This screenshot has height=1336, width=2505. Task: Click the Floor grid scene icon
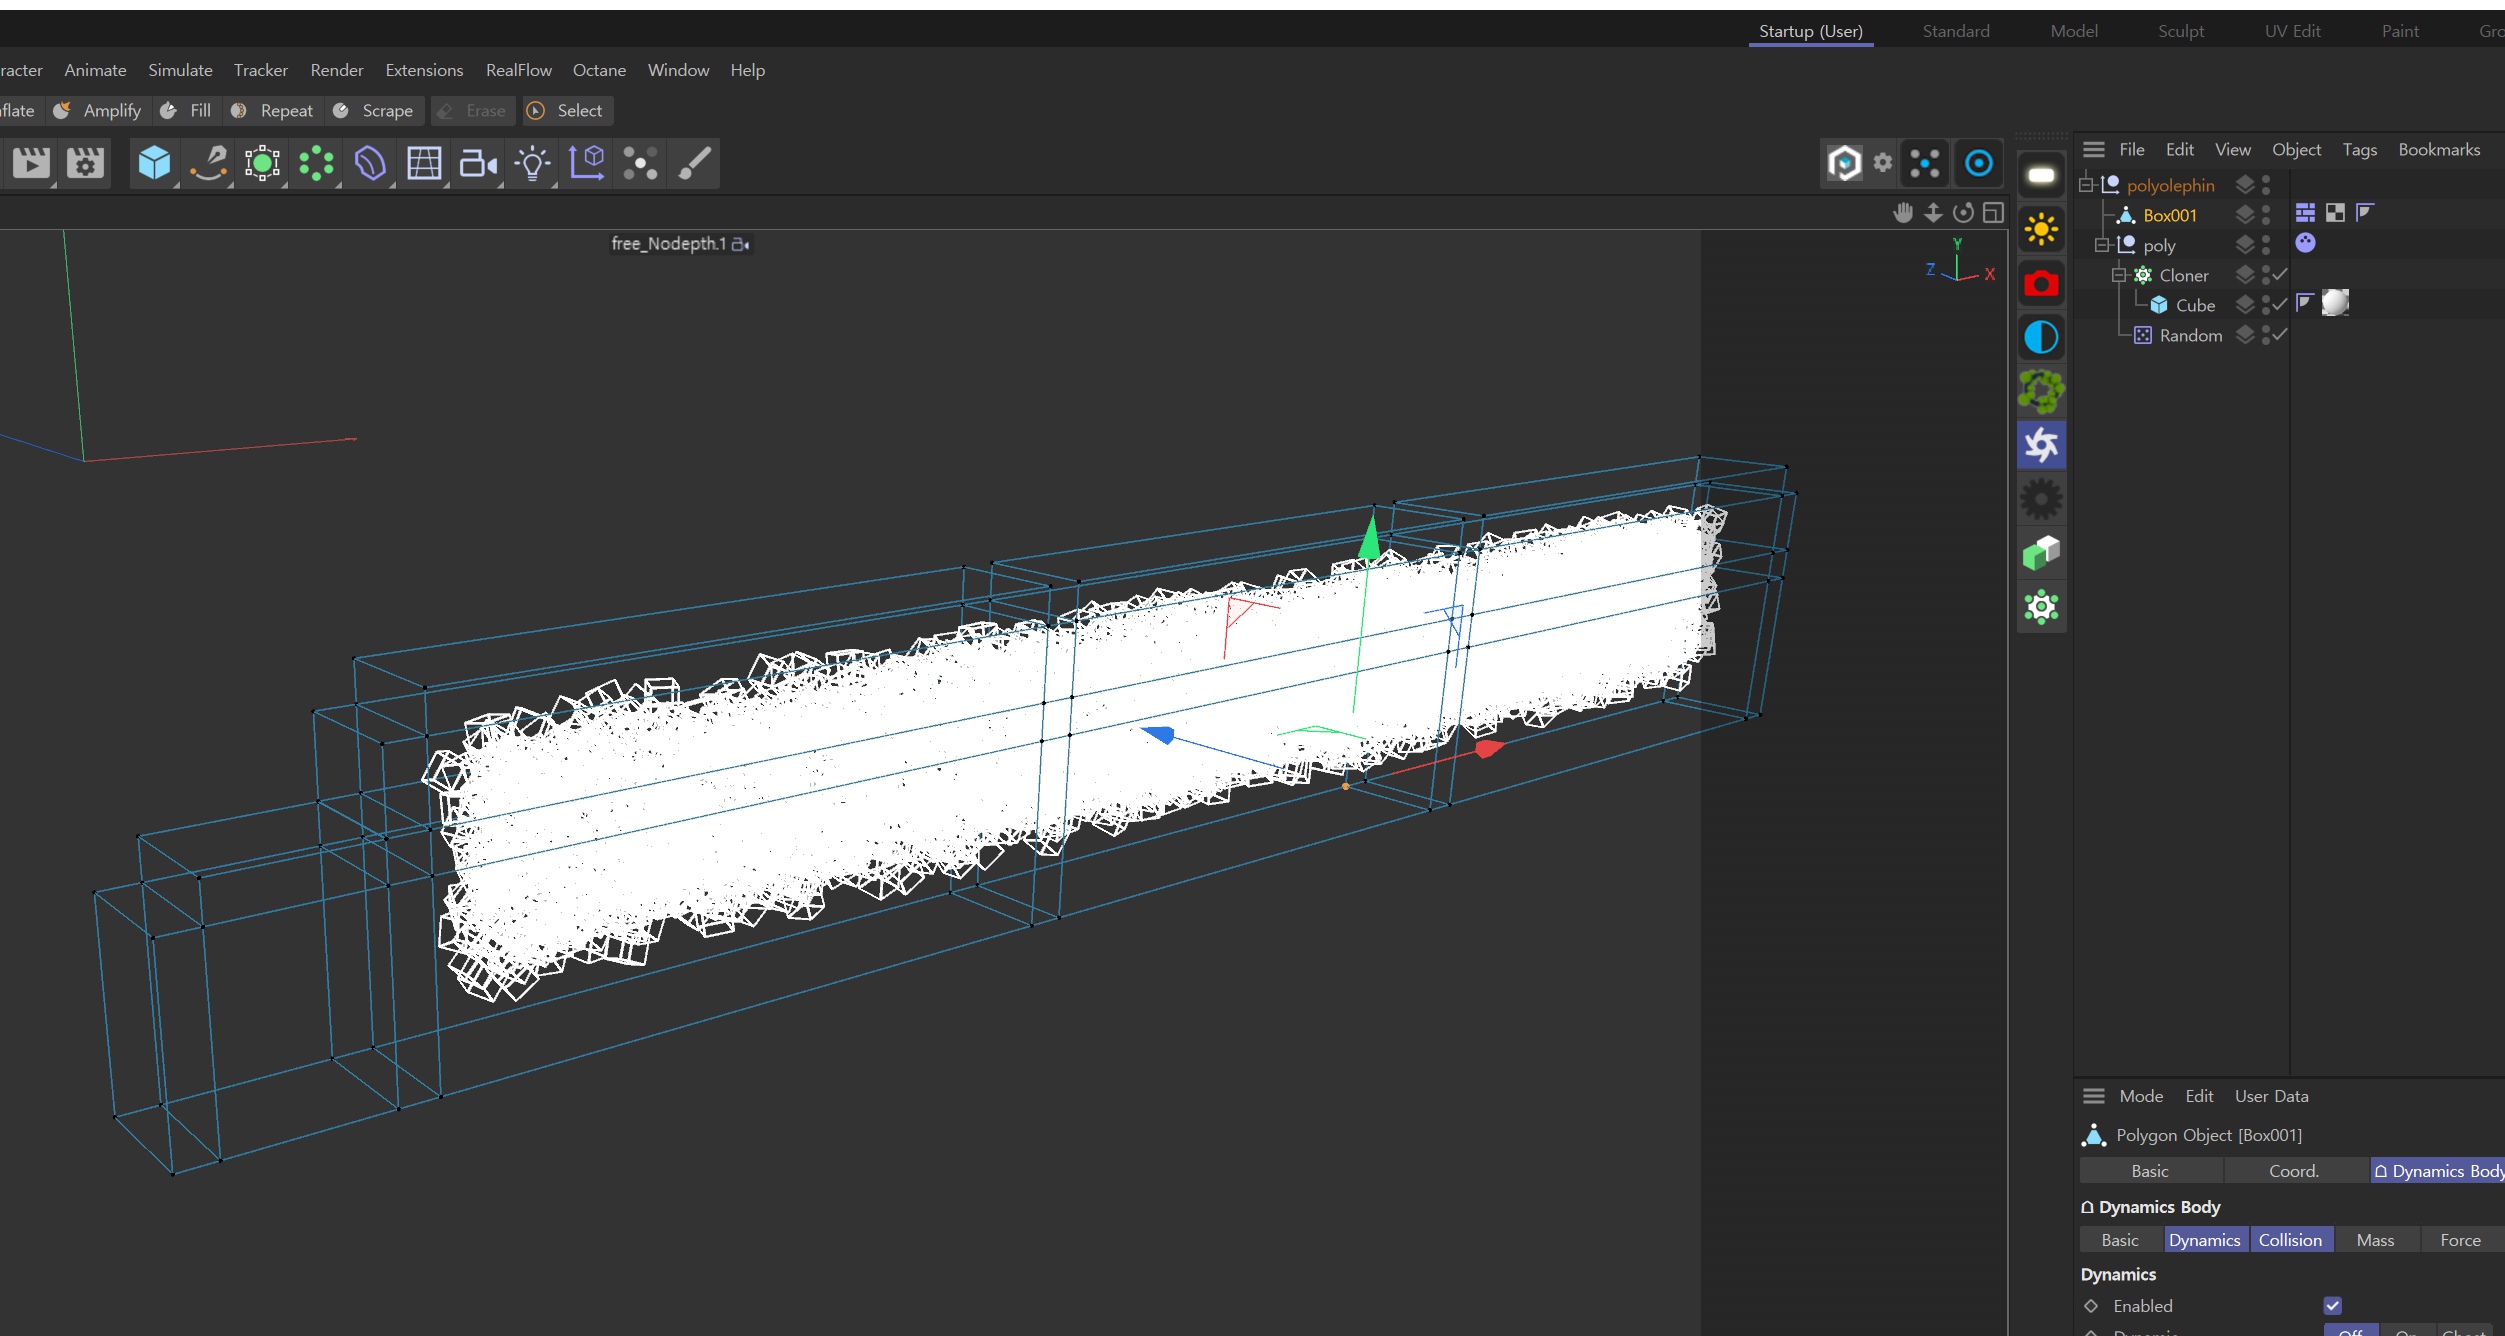tap(424, 163)
